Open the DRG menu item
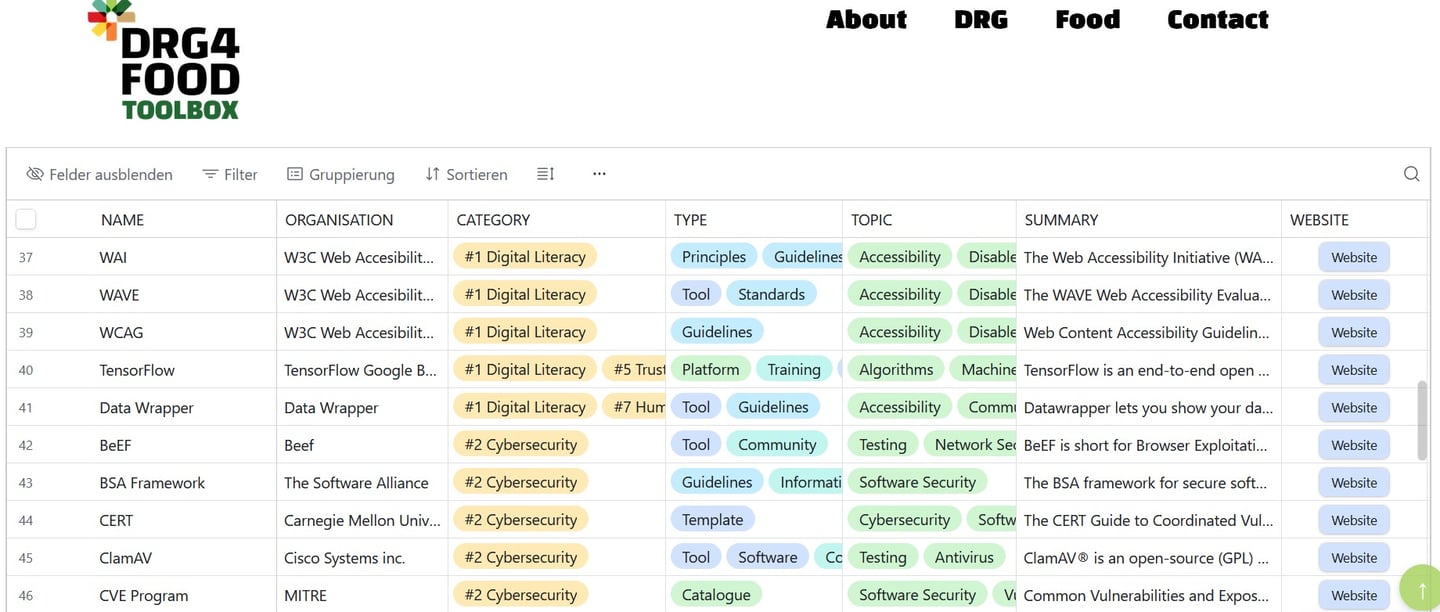This screenshot has height=612, width=1440. (981, 19)
